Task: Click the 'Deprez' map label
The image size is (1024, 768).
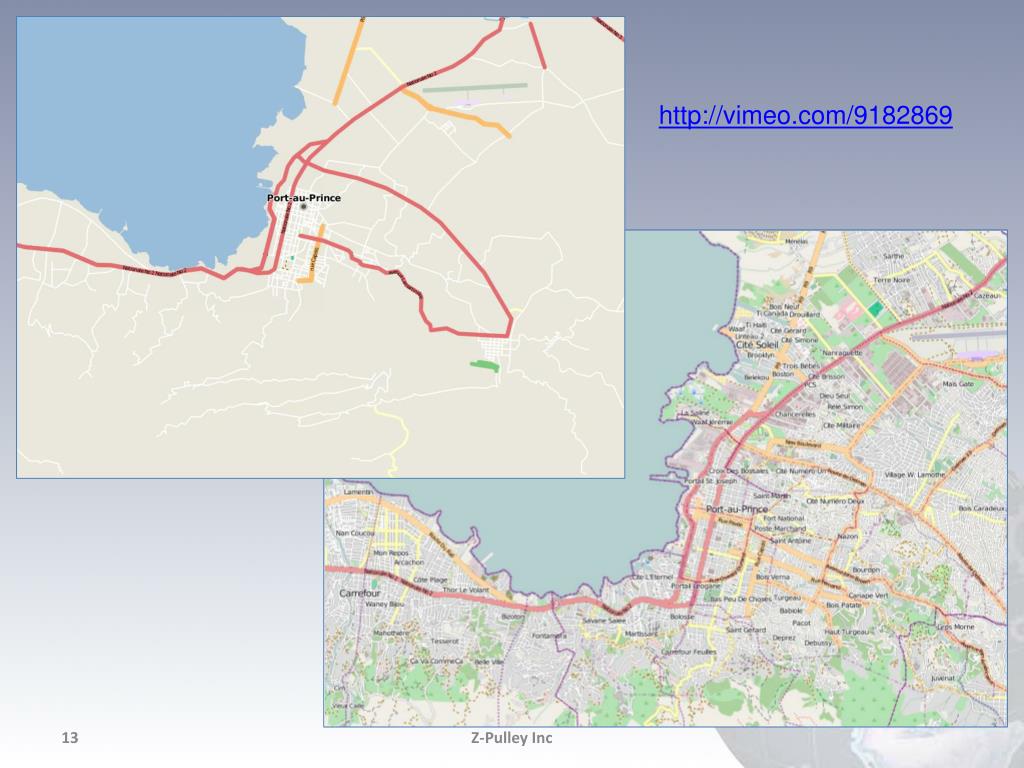Action: (x=784, y=637)
